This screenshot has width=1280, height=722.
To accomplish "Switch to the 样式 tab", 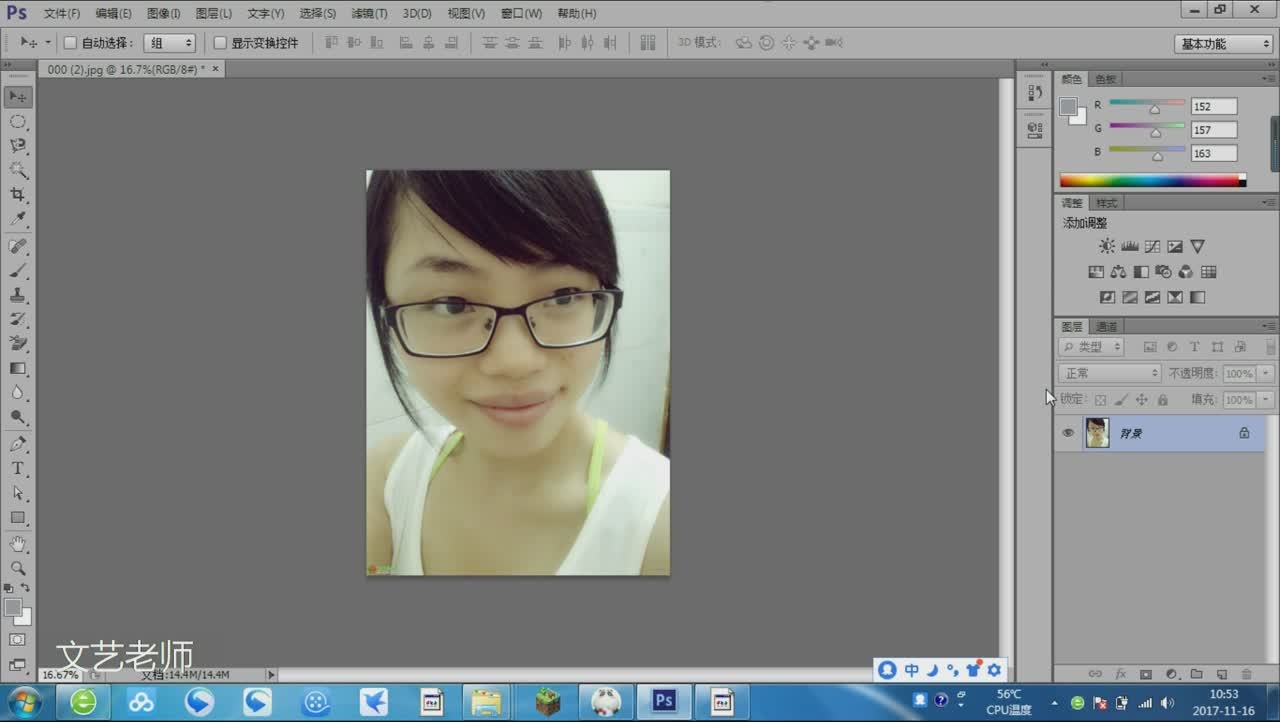I will point(1106,203).
